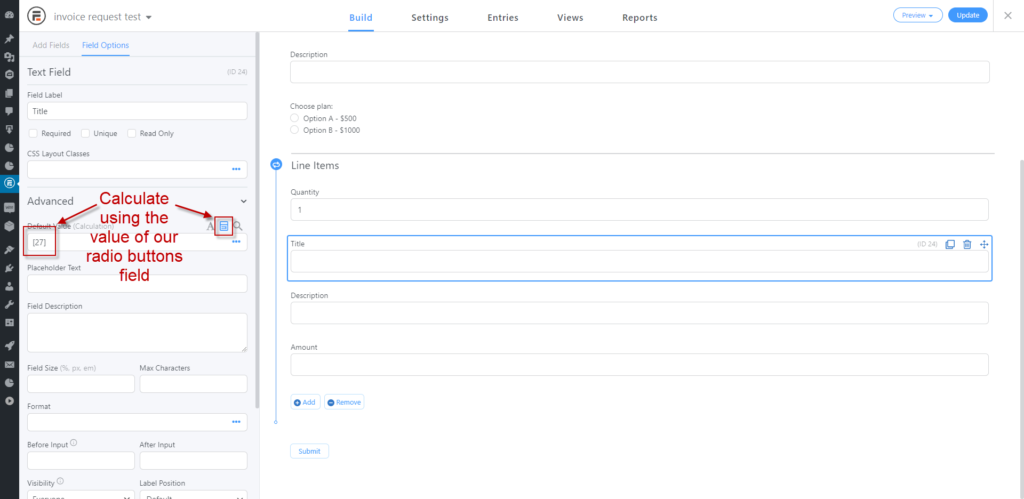Open the Users person sidebar icon
The width and height of the screenshot is (1024, 499).
[9, 286]
